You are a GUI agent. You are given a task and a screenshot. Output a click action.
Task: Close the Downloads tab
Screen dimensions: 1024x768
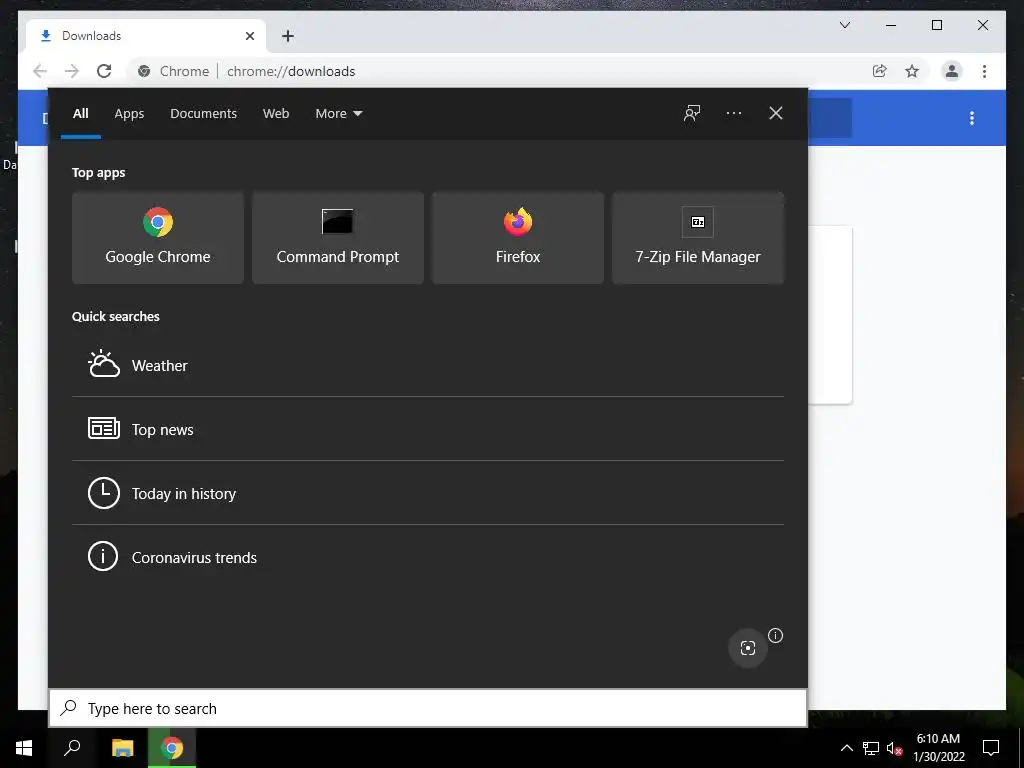point(249,36)
